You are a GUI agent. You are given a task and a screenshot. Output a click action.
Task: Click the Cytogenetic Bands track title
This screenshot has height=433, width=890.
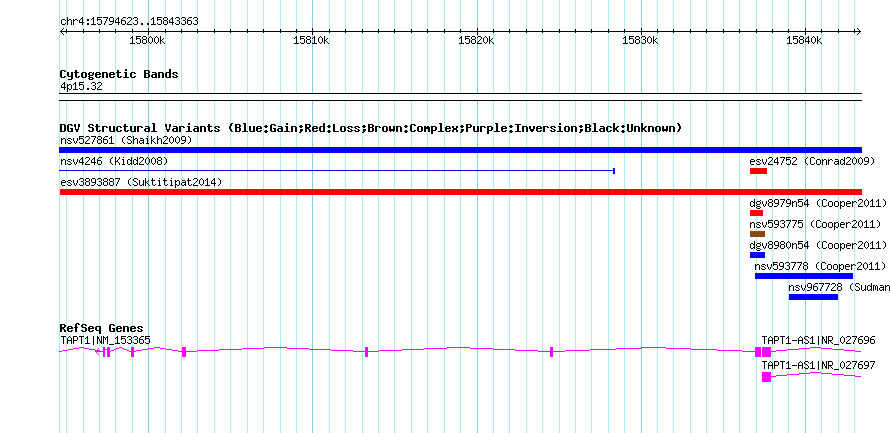119,74
